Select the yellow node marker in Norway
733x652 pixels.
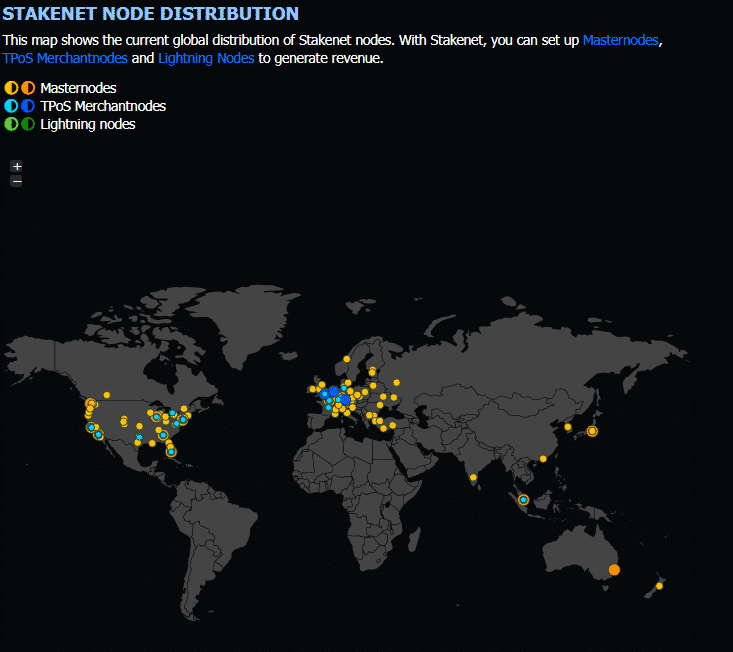click(x=346, y=359)
